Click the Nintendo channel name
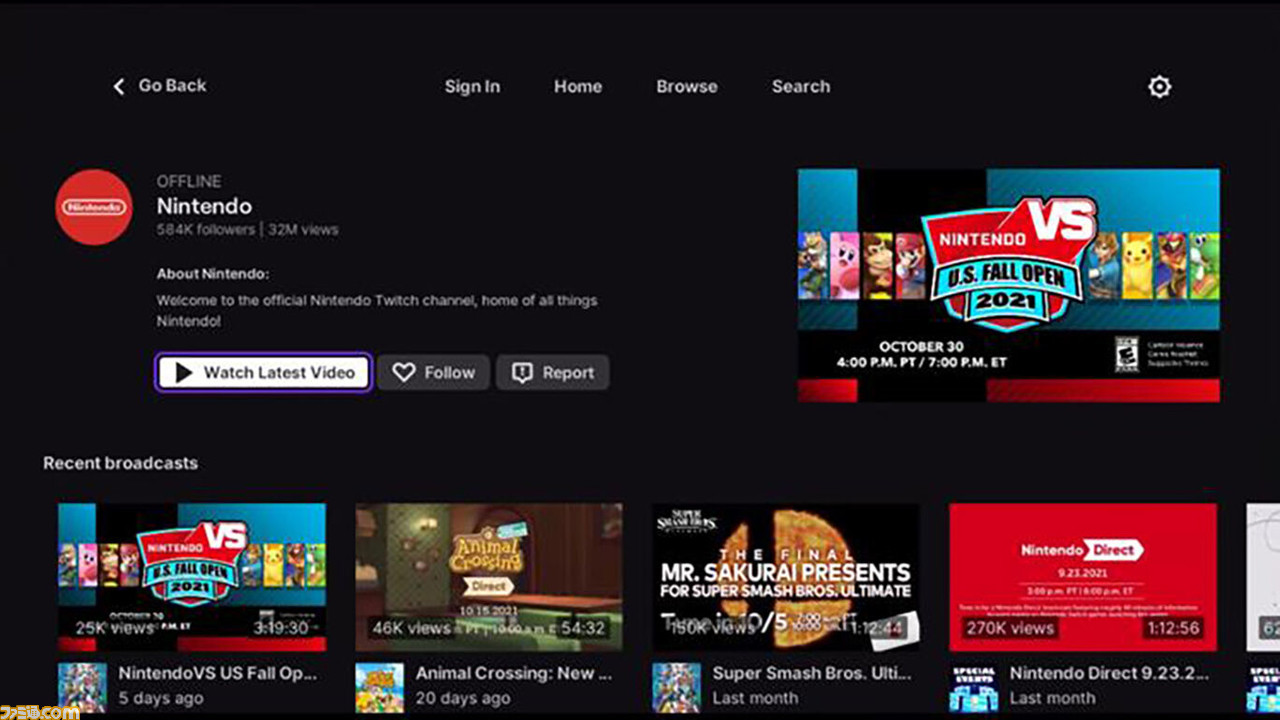The image size is (1280, 720). [x=204, y=207]
